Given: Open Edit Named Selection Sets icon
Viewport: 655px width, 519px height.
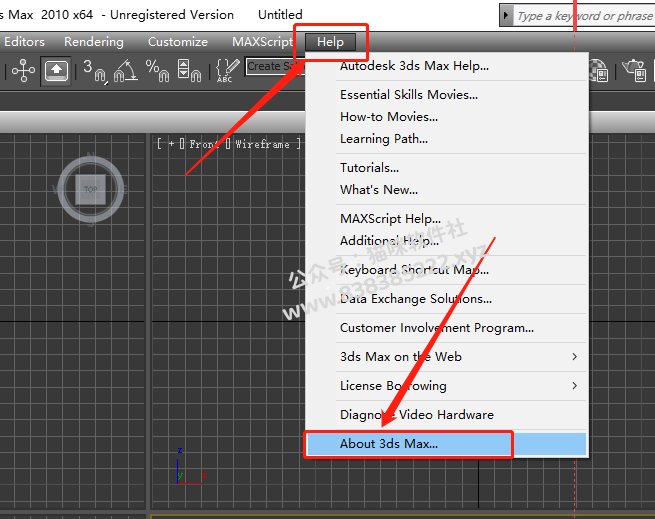Looking at the screenshot, I should [227, 71].
